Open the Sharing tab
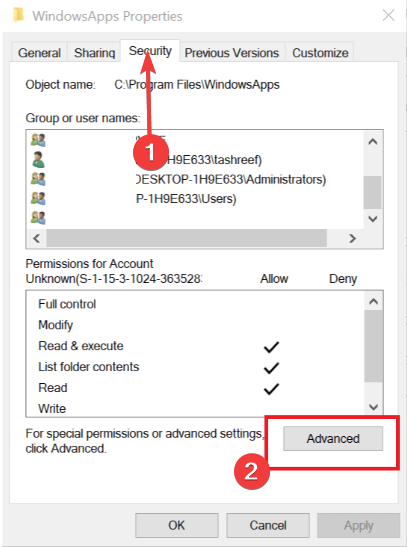 94,53
